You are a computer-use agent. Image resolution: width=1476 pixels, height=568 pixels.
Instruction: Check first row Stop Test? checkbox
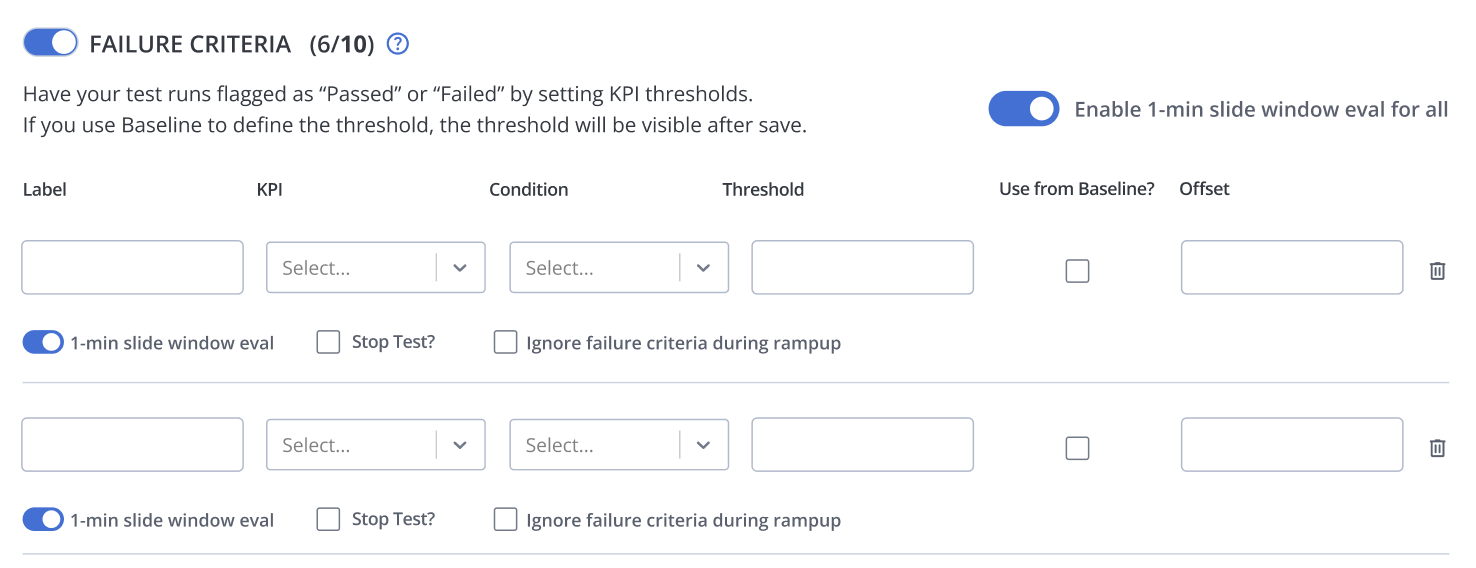coord(328,342)
